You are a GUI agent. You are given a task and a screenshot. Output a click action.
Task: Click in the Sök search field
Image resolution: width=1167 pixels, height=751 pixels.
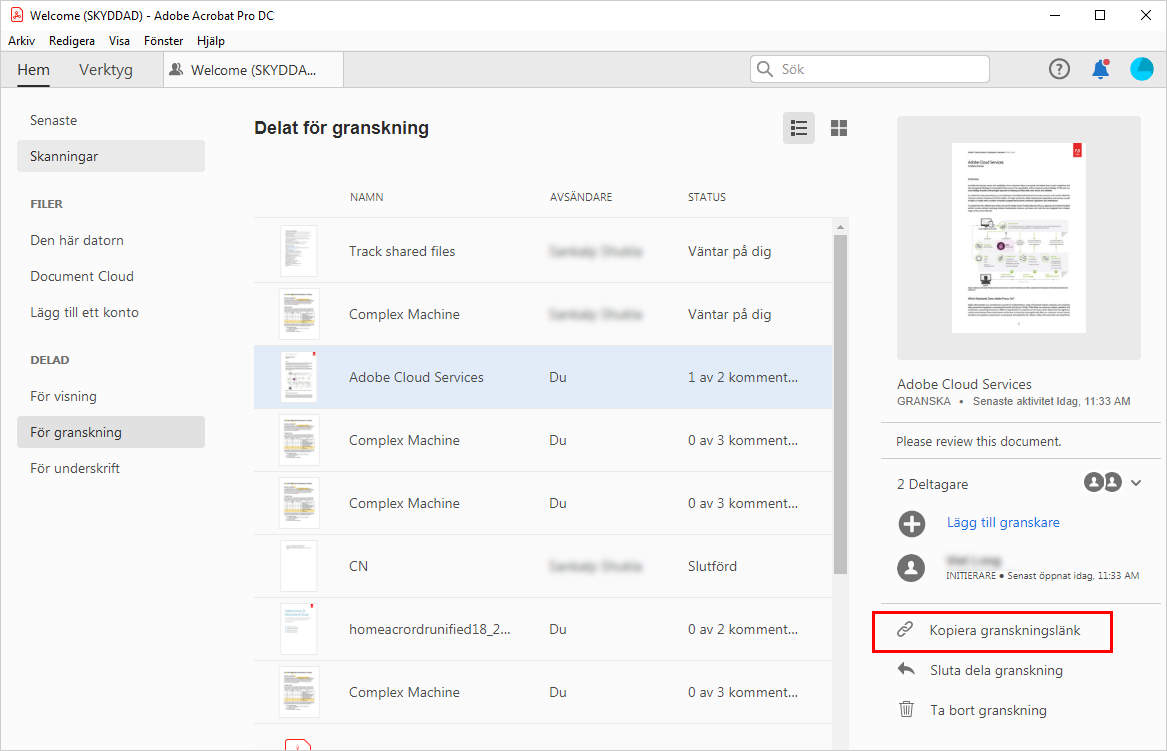coord(869,69)
